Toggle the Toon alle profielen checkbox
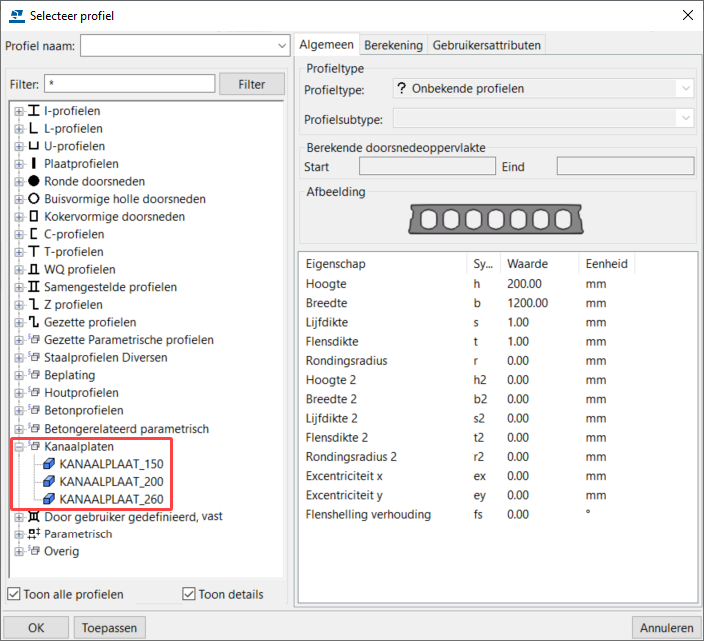The image size is (704, 641). point(13,594)
